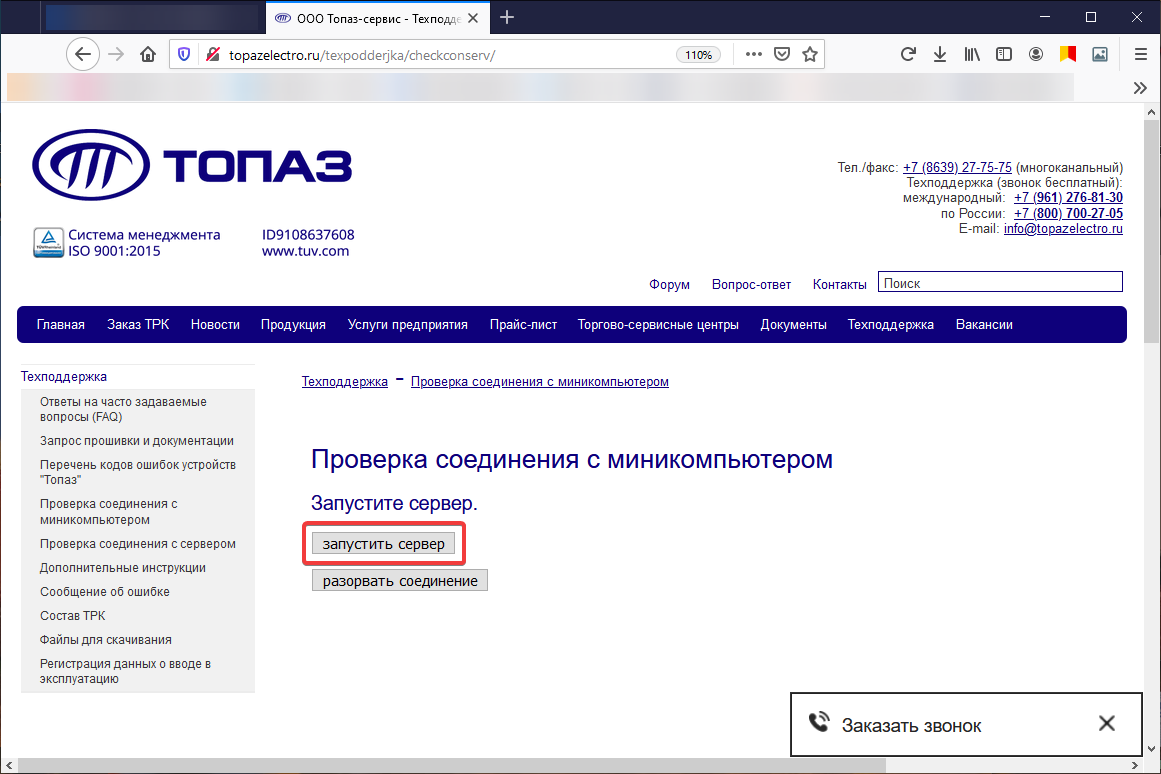This screenshot has height=774, width=1161.
Task: Open Запрос прошивки и документации
Action: 137,441
